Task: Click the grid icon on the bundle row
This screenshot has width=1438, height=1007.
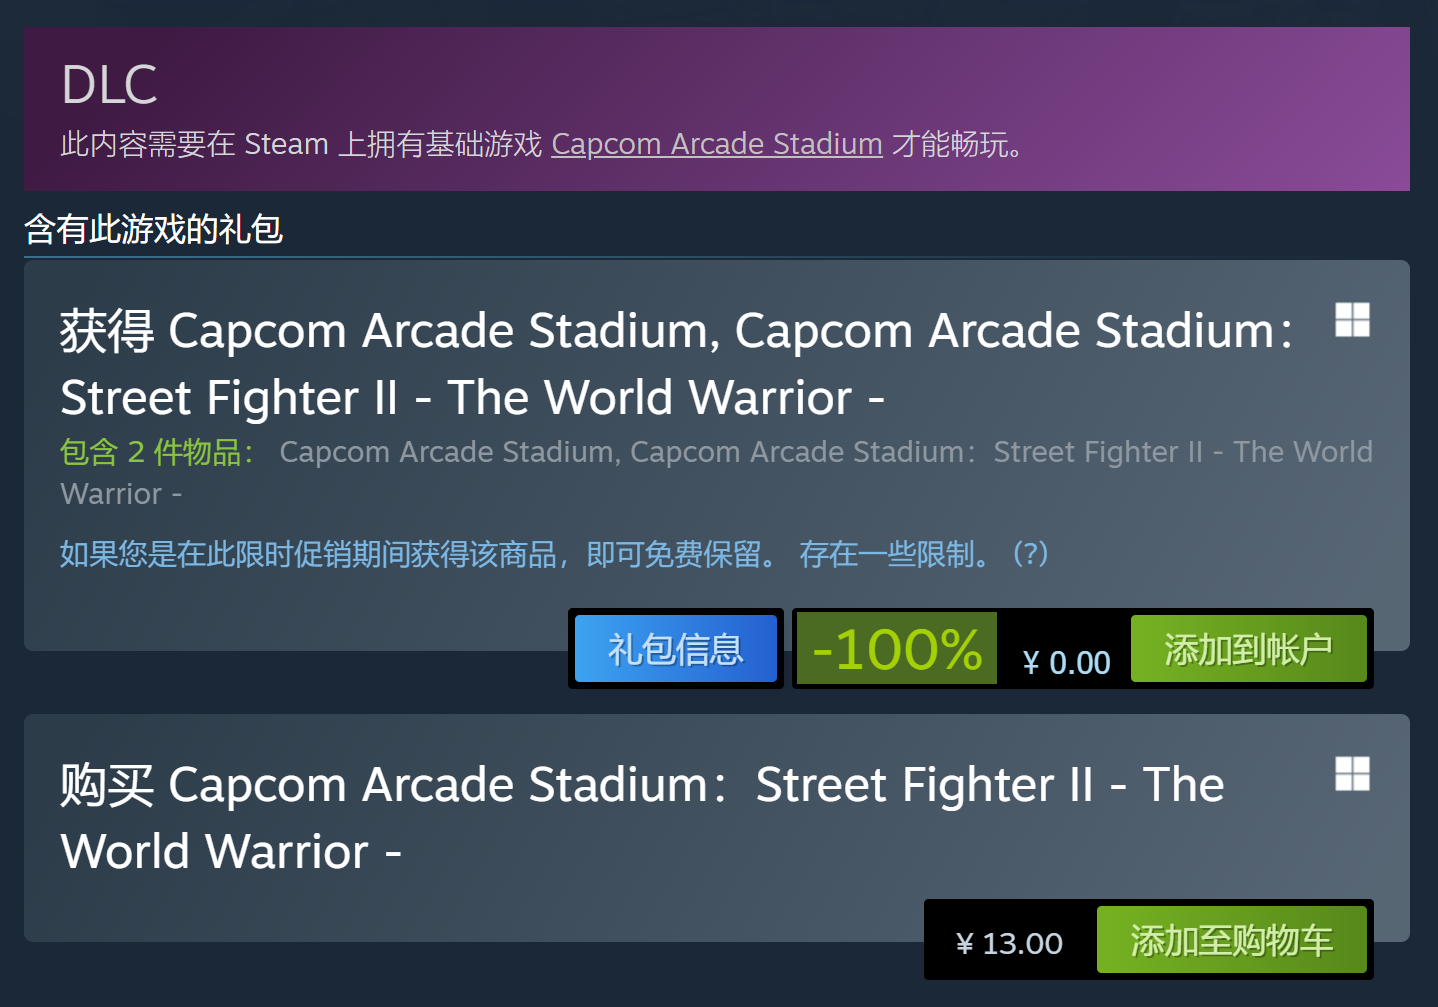Action: 1352,319
